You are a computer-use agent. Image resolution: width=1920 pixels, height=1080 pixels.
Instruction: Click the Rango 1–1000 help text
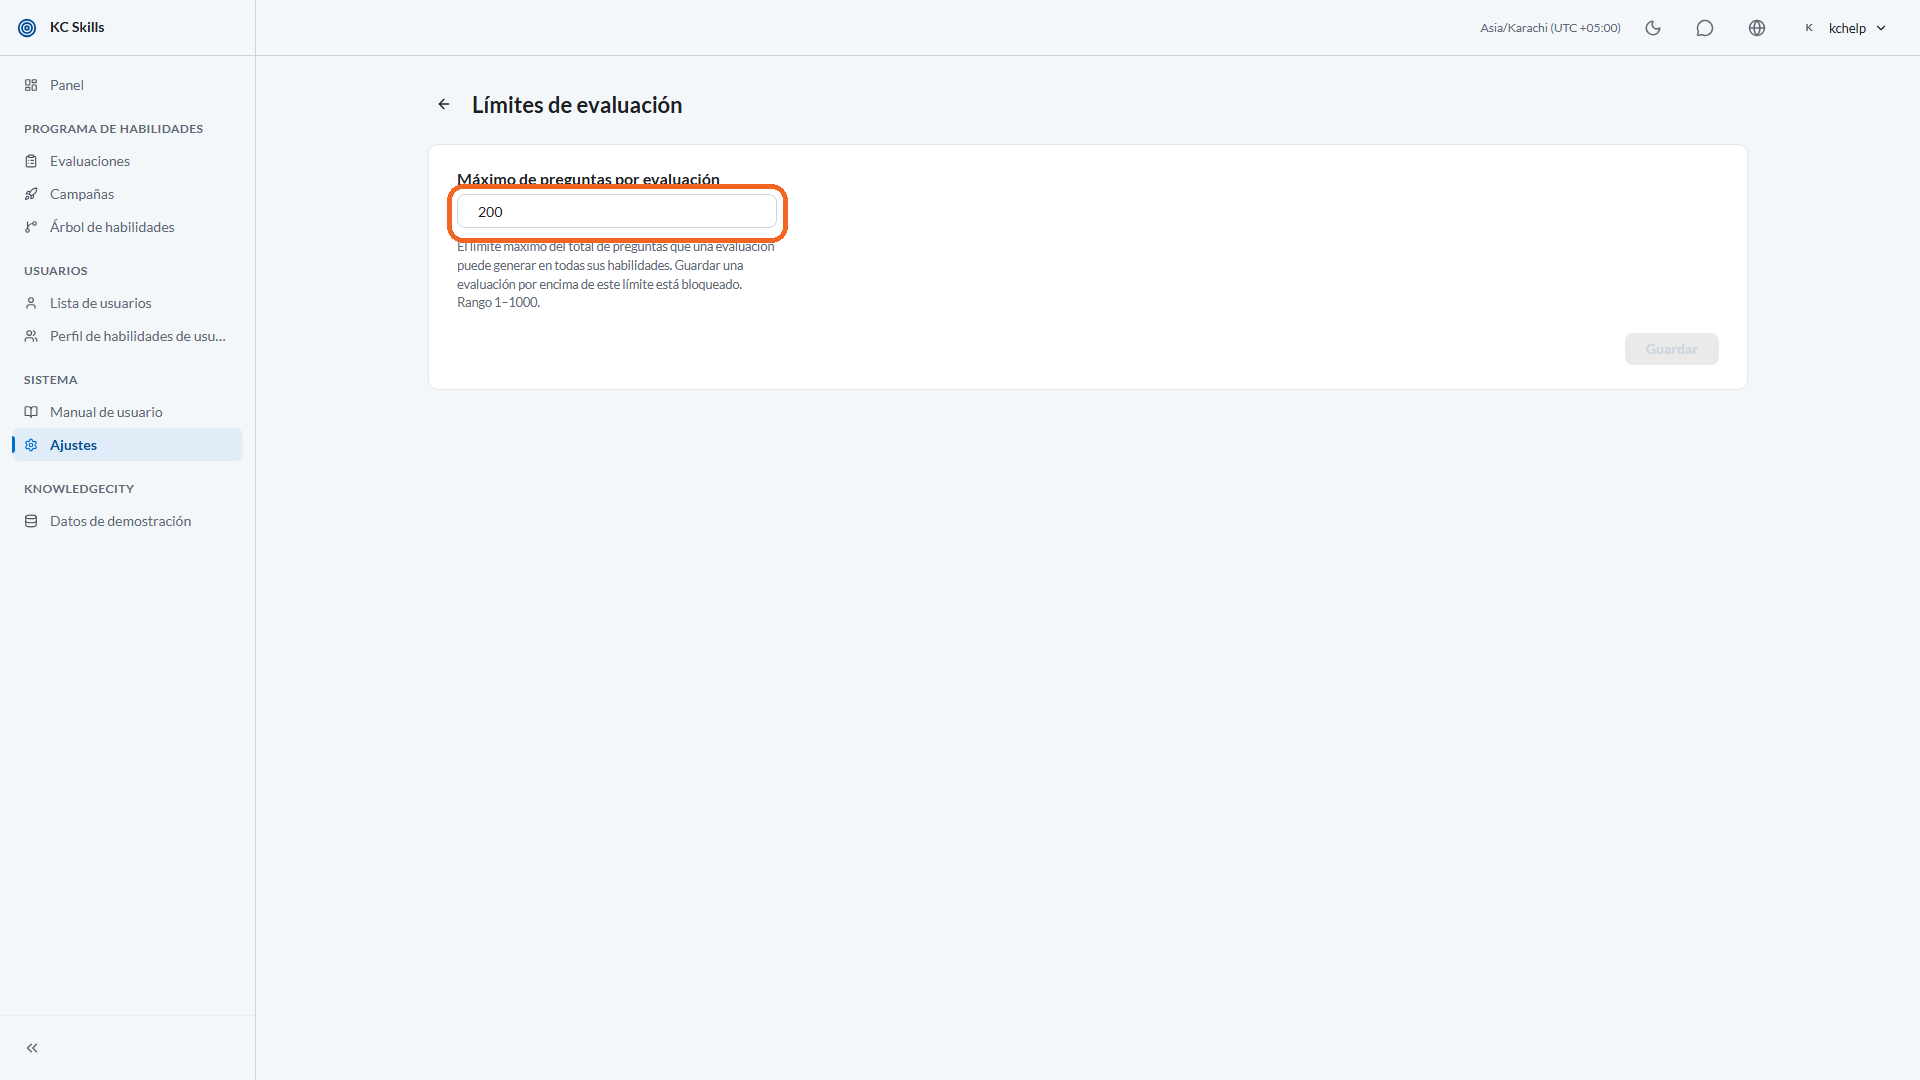(x=498, y=303)
